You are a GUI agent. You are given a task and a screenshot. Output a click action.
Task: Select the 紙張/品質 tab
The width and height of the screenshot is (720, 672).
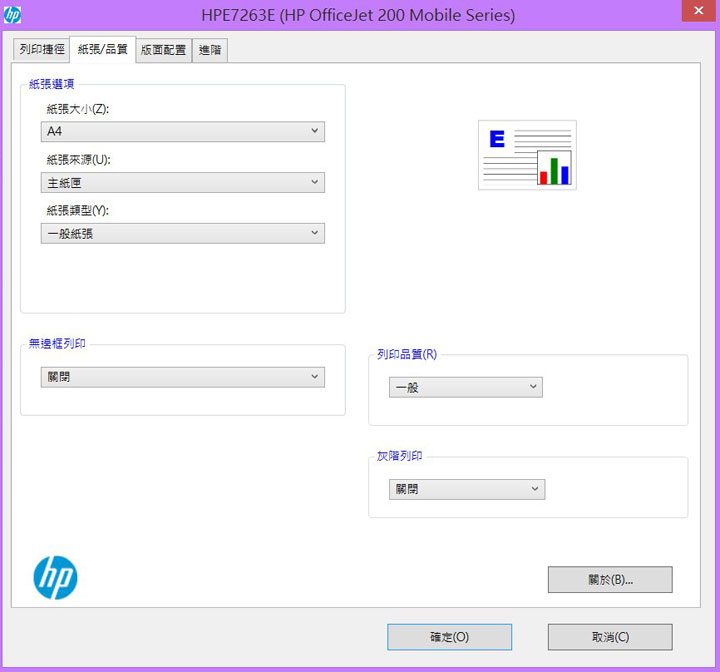102,49
